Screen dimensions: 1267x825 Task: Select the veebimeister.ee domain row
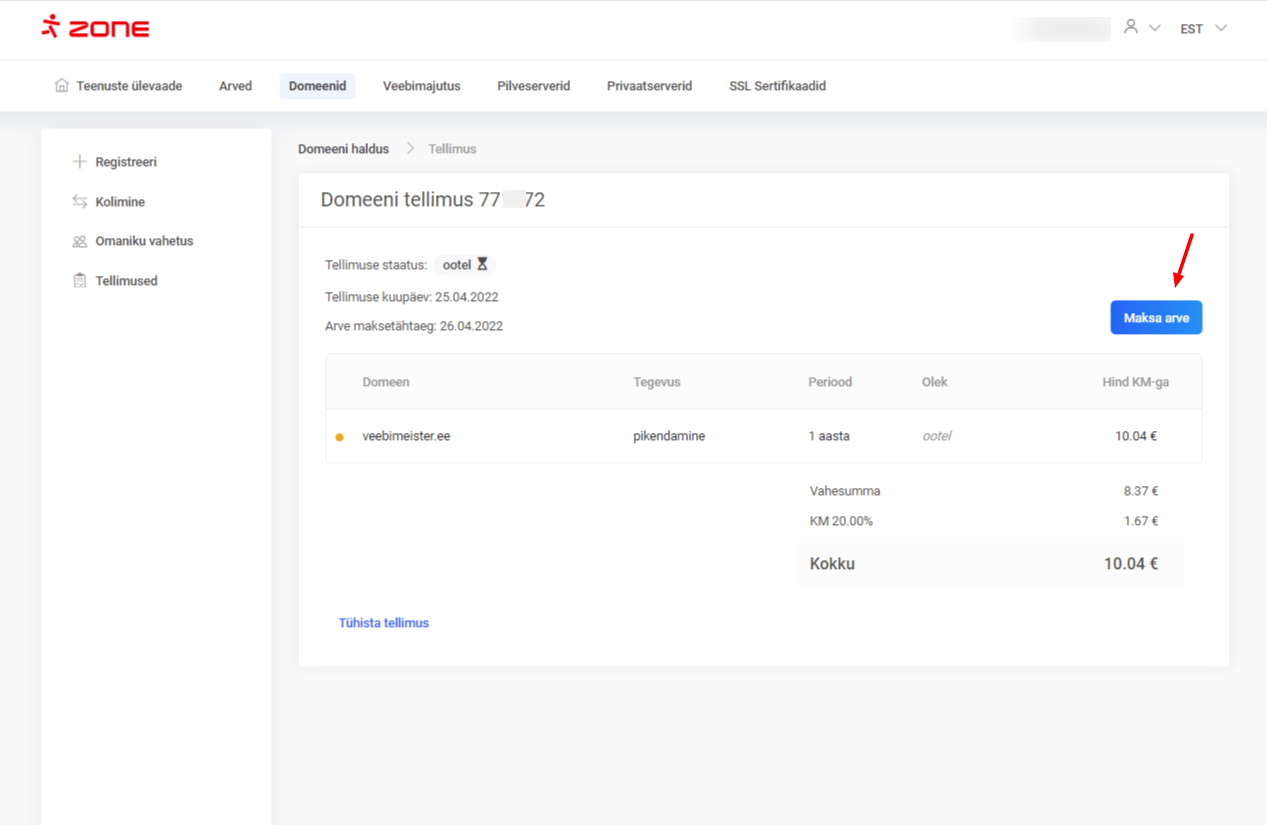[406, 436]
